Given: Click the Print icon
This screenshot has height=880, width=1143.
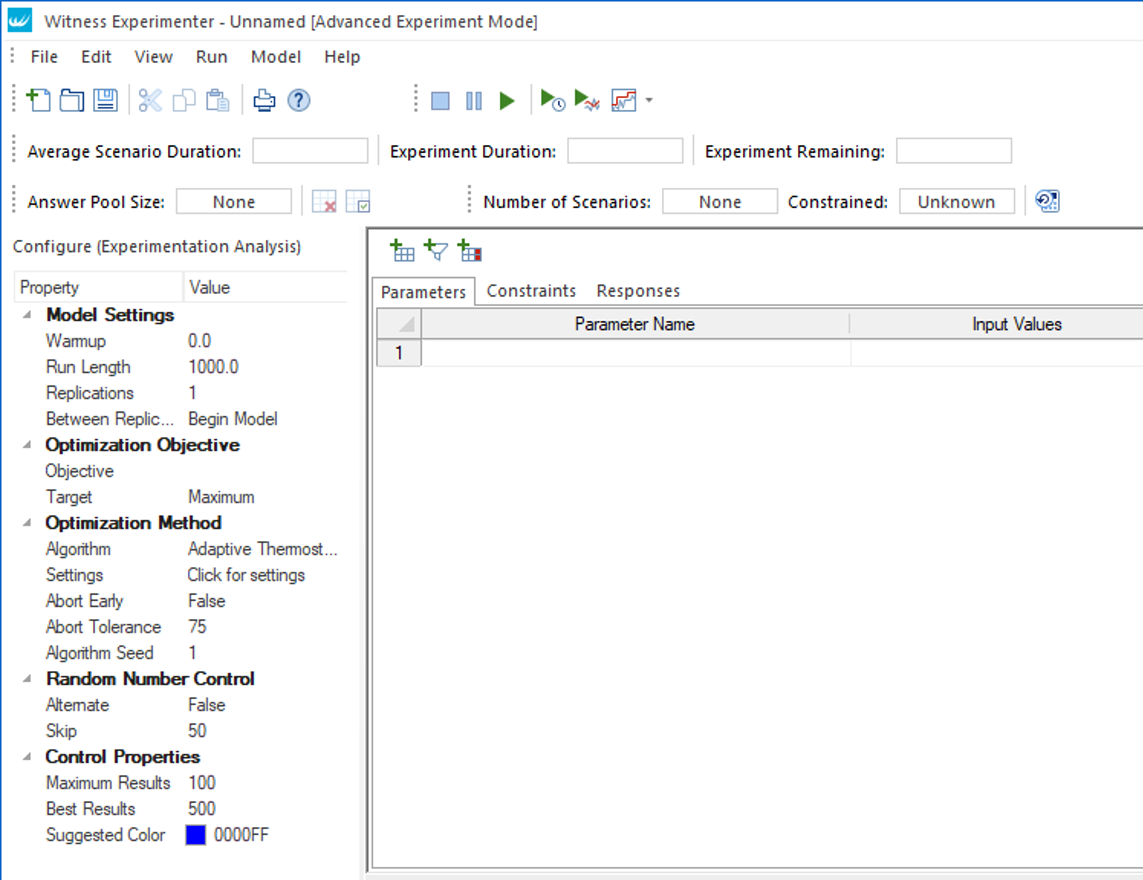Looking at the screenshot, I should 263,100.
